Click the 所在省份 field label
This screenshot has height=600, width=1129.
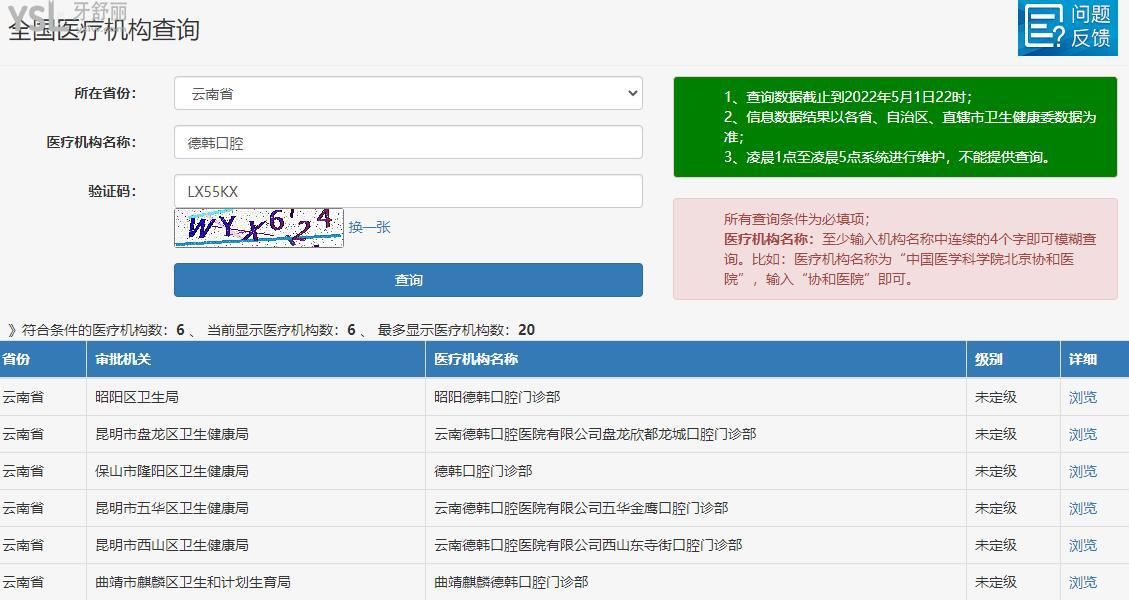(x=105, y=93)
